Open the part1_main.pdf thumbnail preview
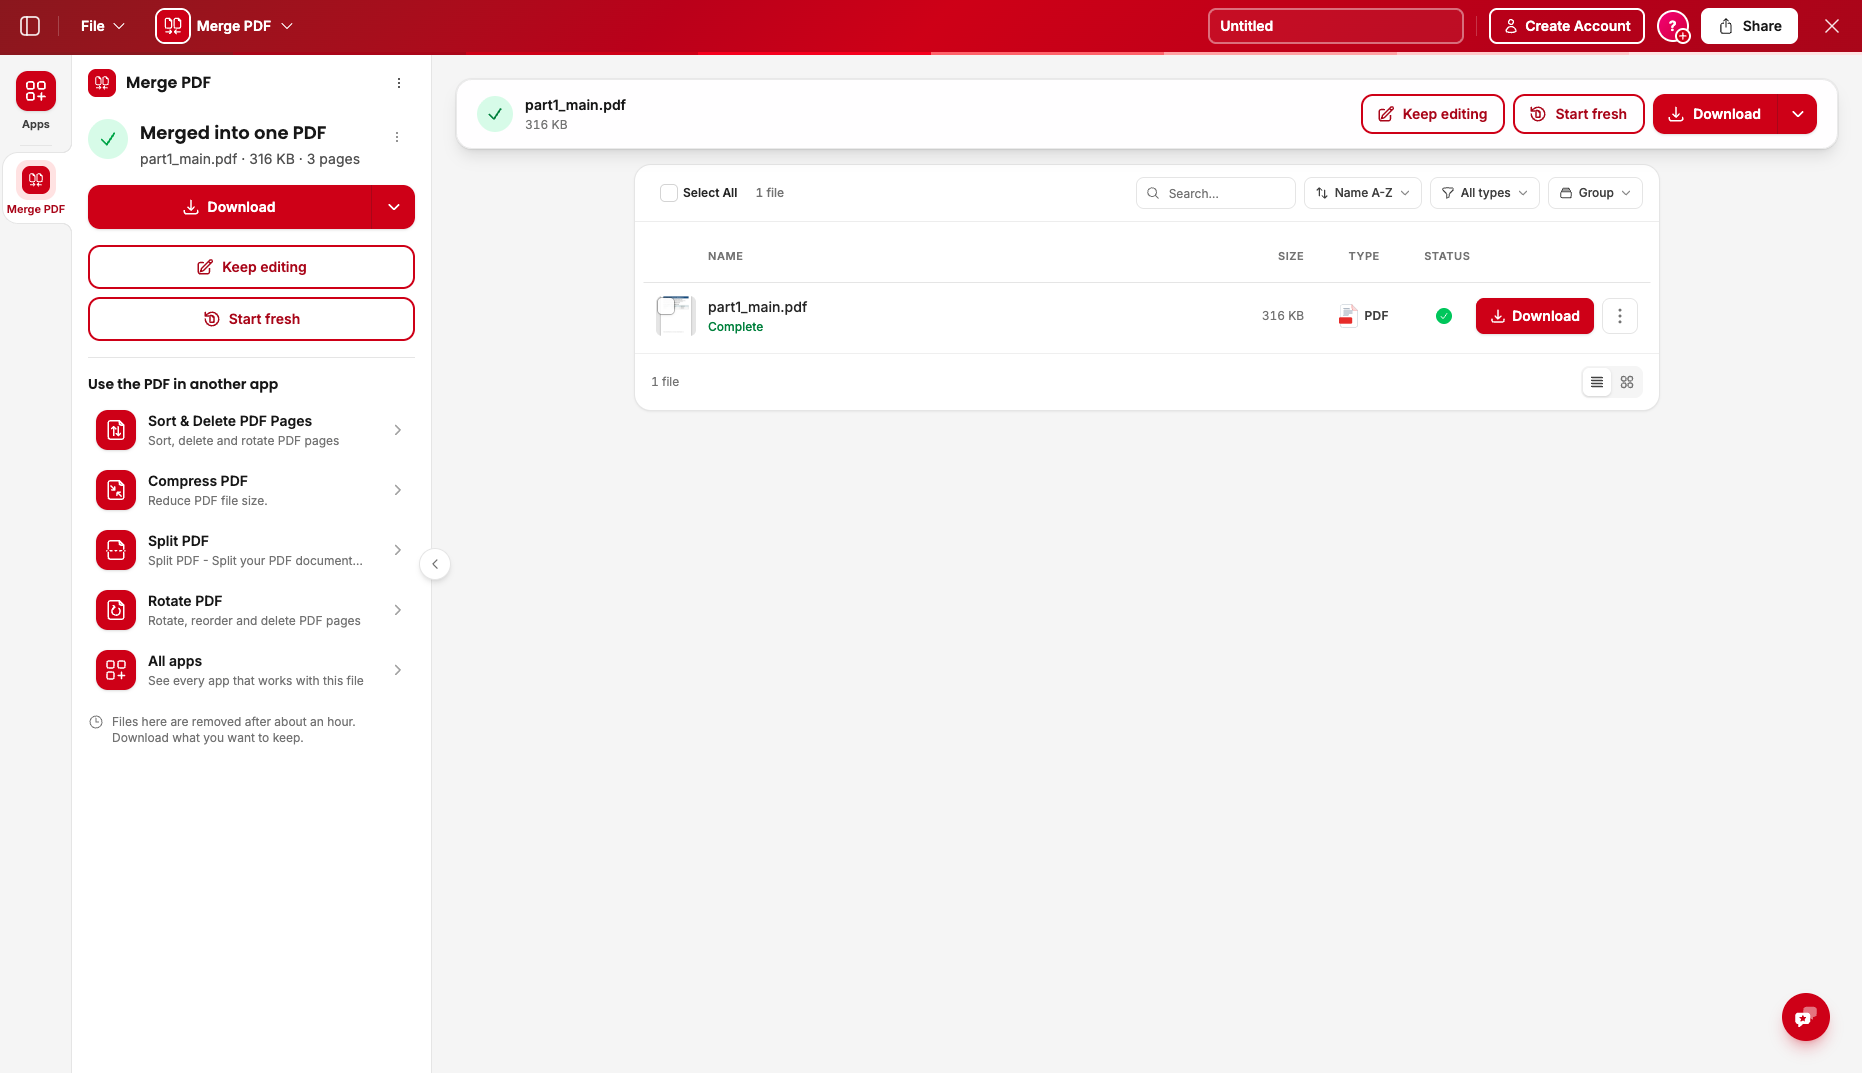This screenshot has height=1073, width=1862. tap(677, 316)
